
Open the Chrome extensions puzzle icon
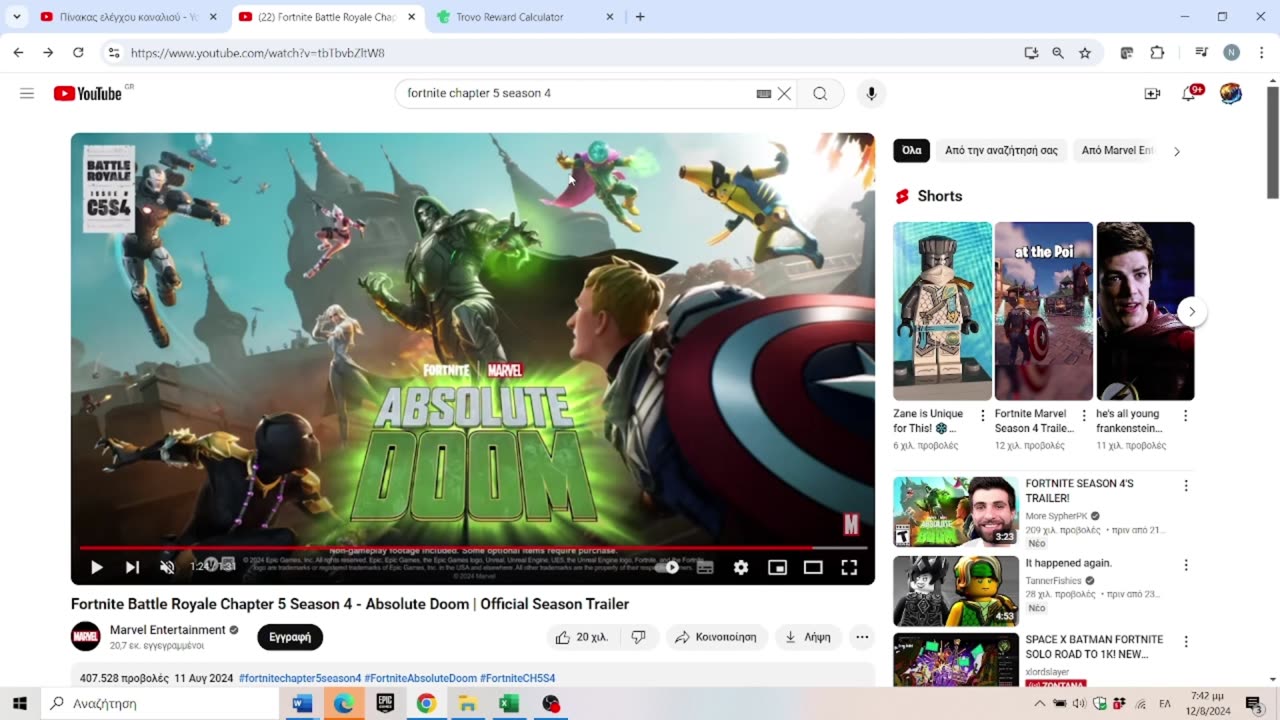pos(1157,53)
